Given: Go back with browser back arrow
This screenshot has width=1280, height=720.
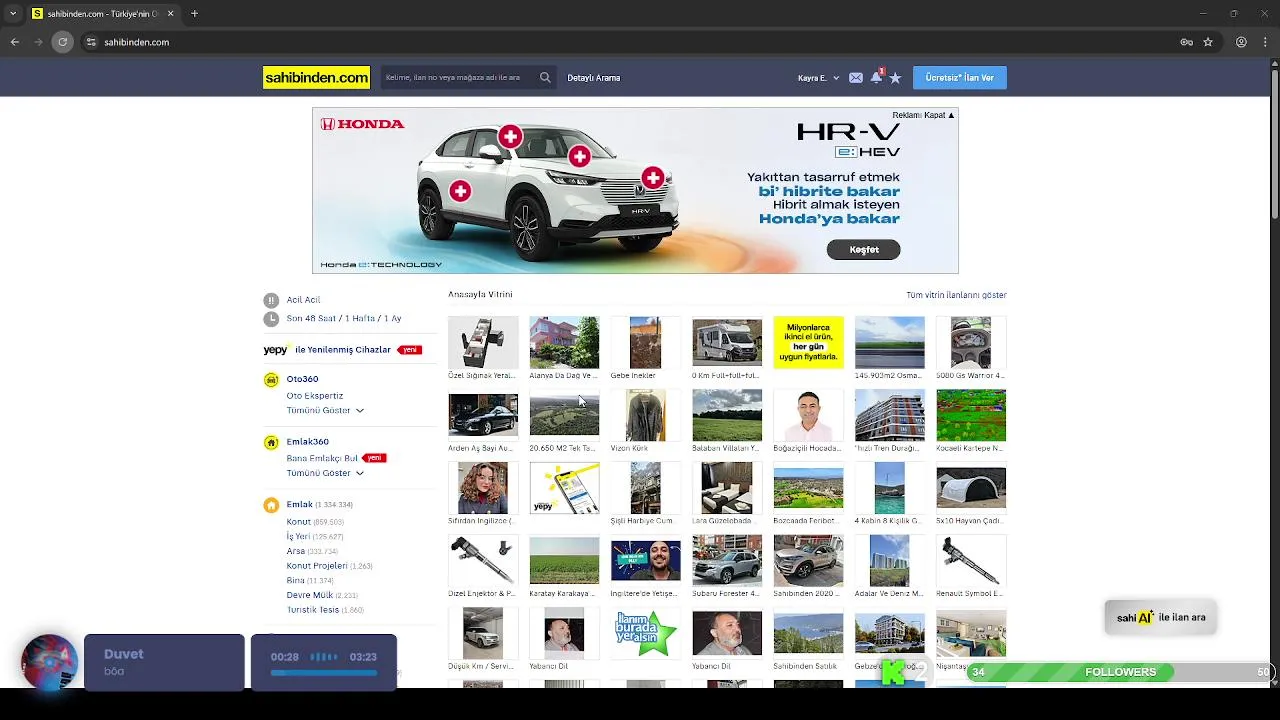Looking at the screenshot, I should pyautogui.click(x=15, y=42).
